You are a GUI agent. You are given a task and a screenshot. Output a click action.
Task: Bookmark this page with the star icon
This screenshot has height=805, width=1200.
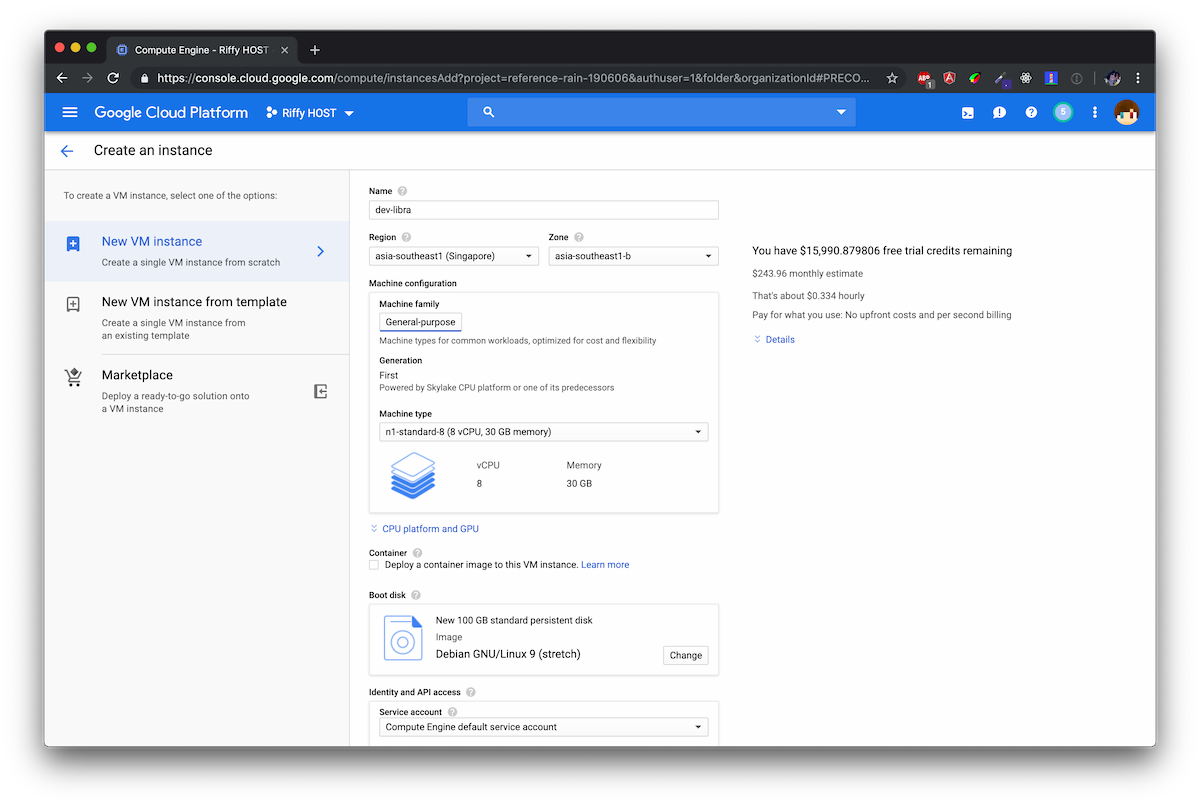[x=892, y=78]
